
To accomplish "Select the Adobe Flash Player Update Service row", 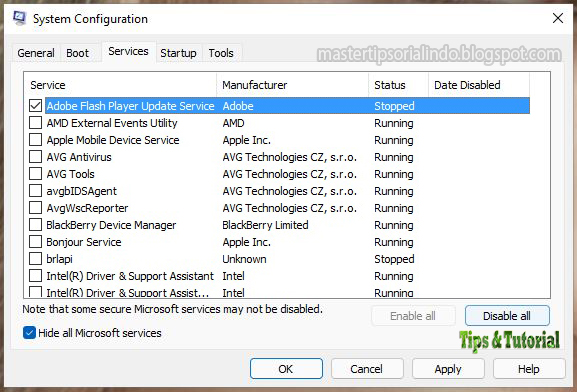I will [287, 106].
